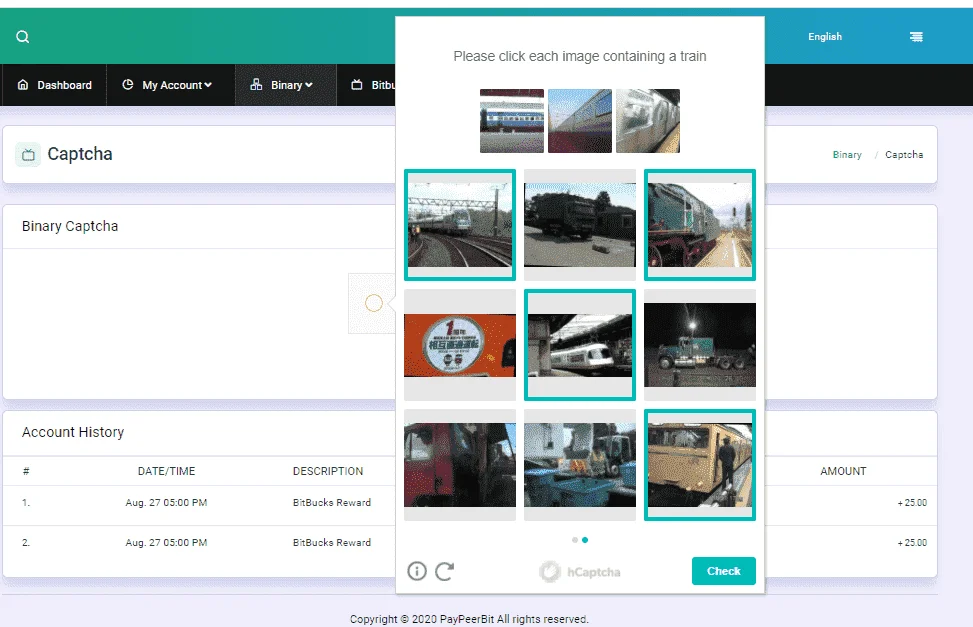Click the Binary network icon
This screenshot has width=973, height=627.
256,84
